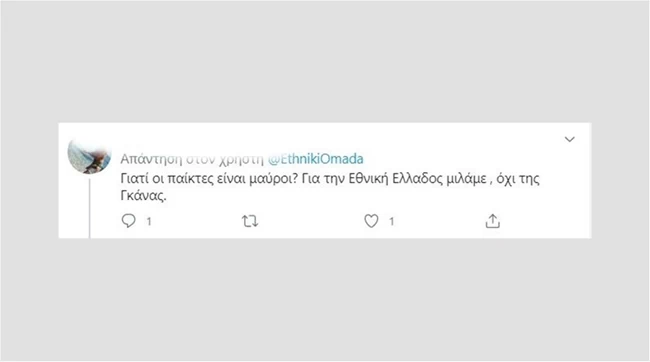This screenshot has height=362, width=650.
Task: Click the word 'μαύροι?' in the tweet
Action: (274, 179)
